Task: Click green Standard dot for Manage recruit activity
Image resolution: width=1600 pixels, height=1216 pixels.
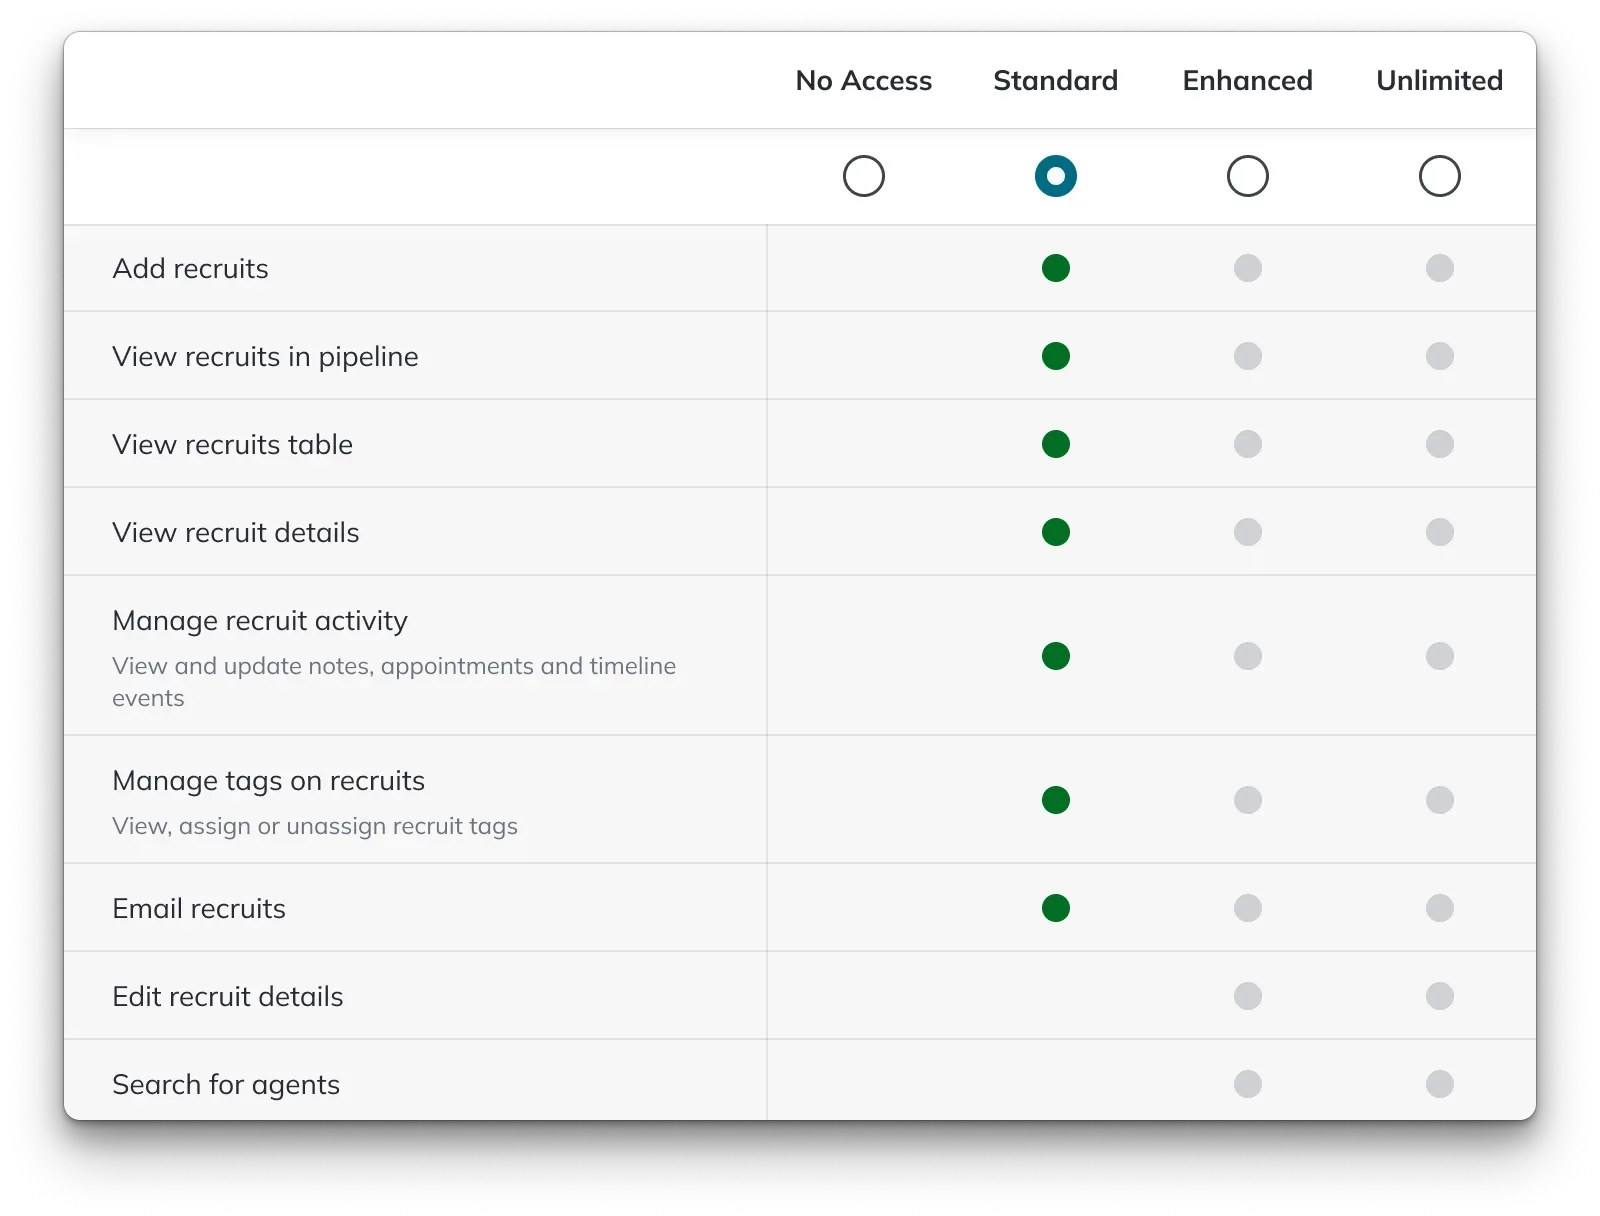Action: pos(1056,656)
